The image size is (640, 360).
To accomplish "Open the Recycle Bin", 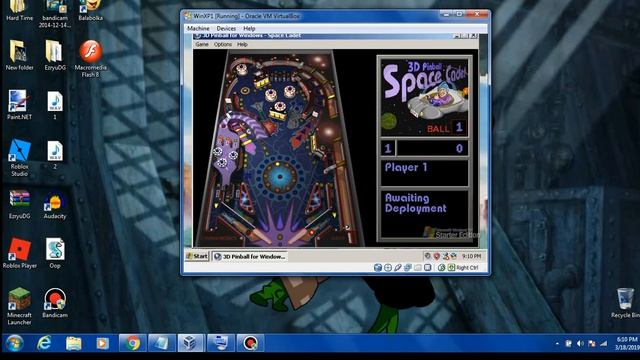I will point(625,303).
